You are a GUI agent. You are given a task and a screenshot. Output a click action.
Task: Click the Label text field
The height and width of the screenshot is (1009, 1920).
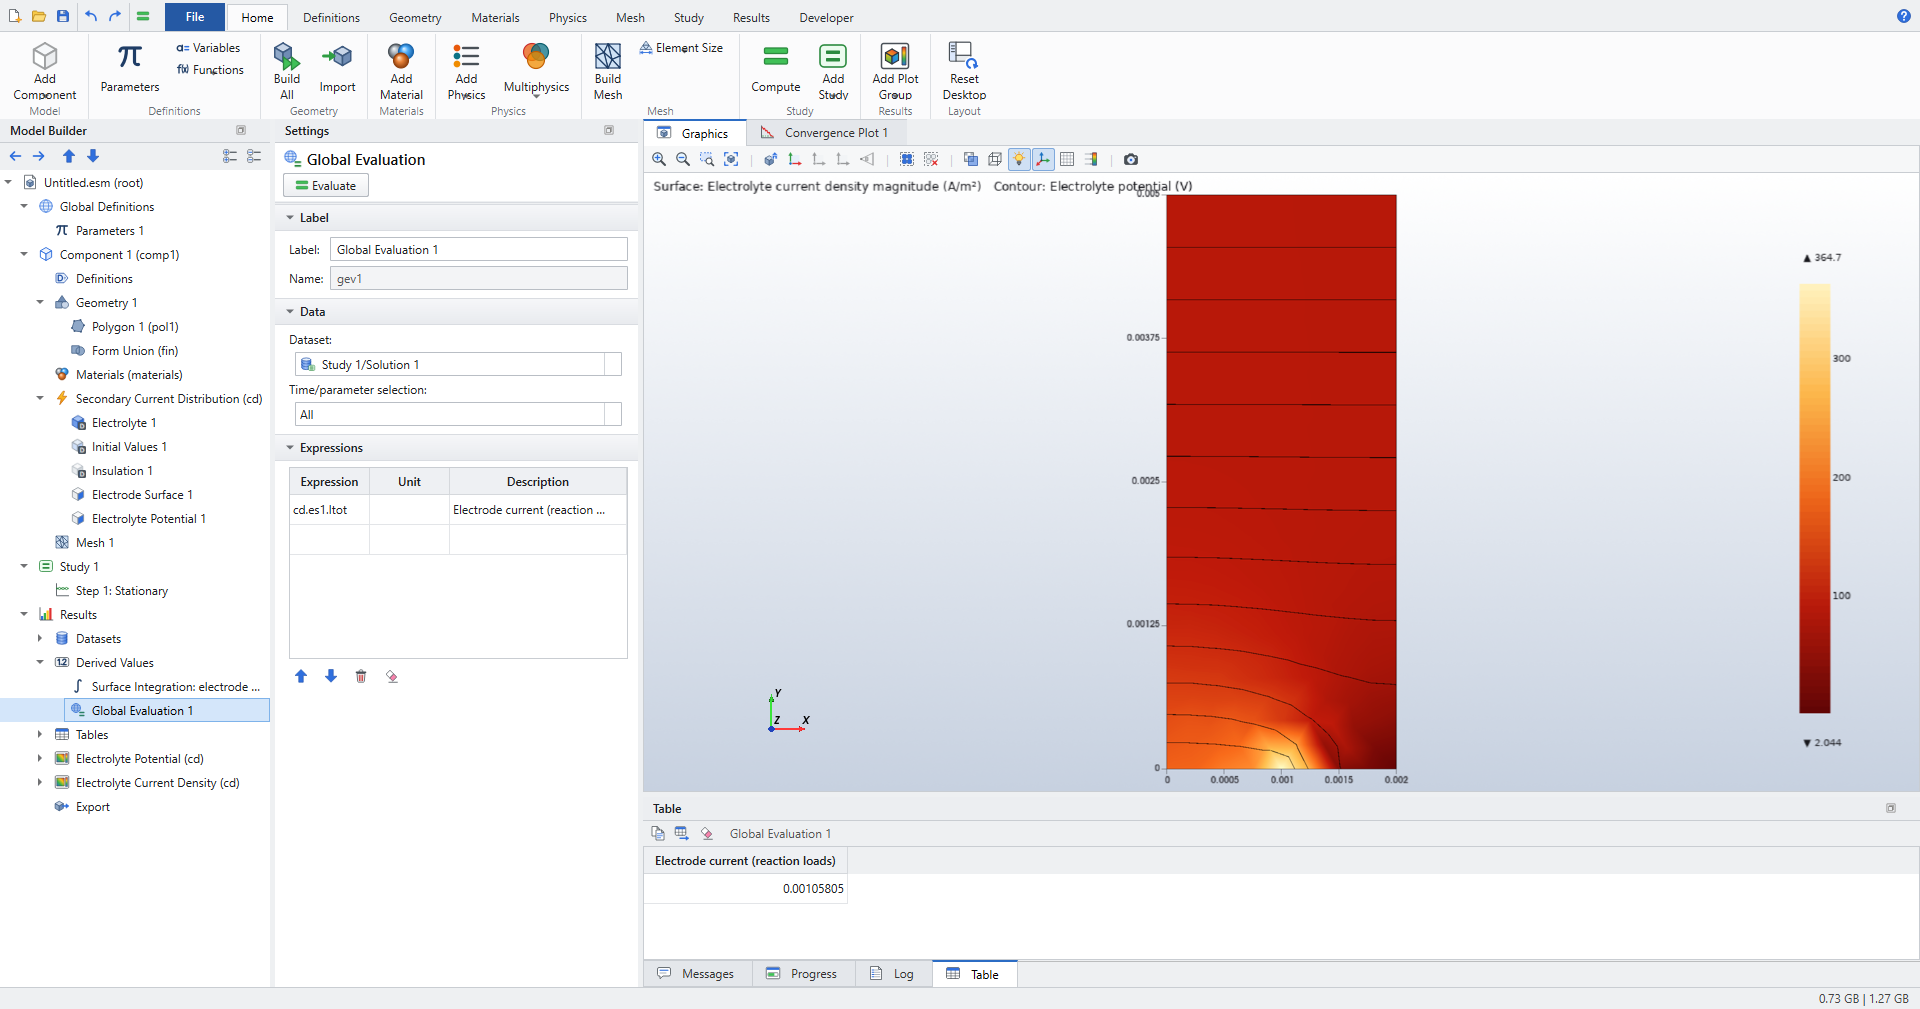(479, 250)
